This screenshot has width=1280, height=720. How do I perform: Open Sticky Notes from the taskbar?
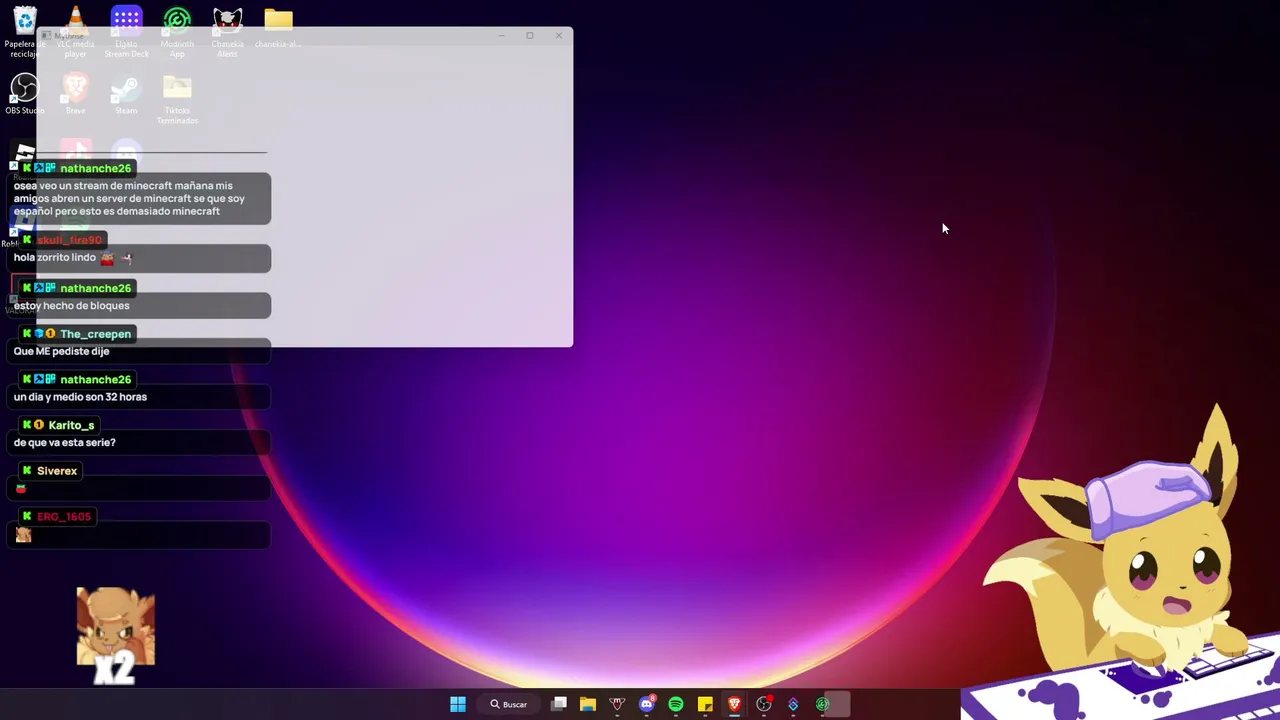[x=705, y=704]
